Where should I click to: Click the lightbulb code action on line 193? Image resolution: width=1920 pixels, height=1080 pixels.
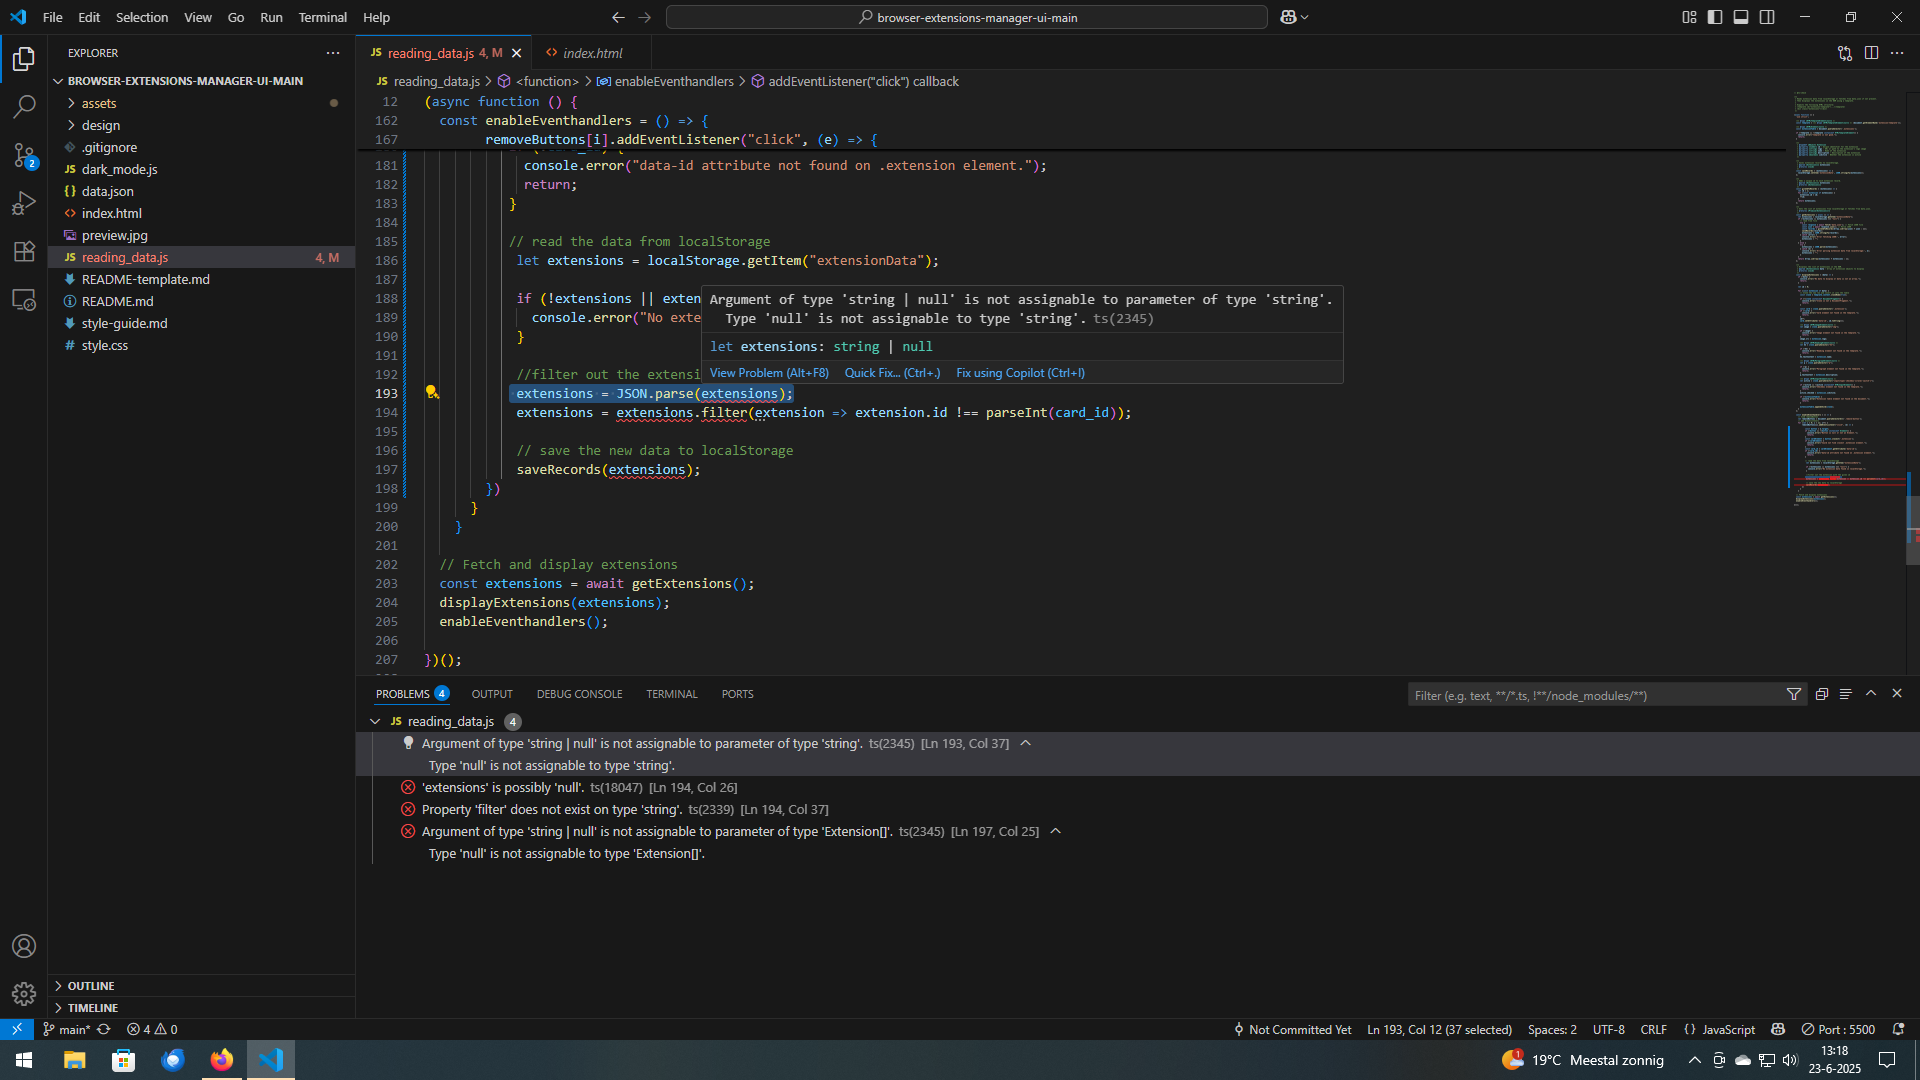click(431, 393)
